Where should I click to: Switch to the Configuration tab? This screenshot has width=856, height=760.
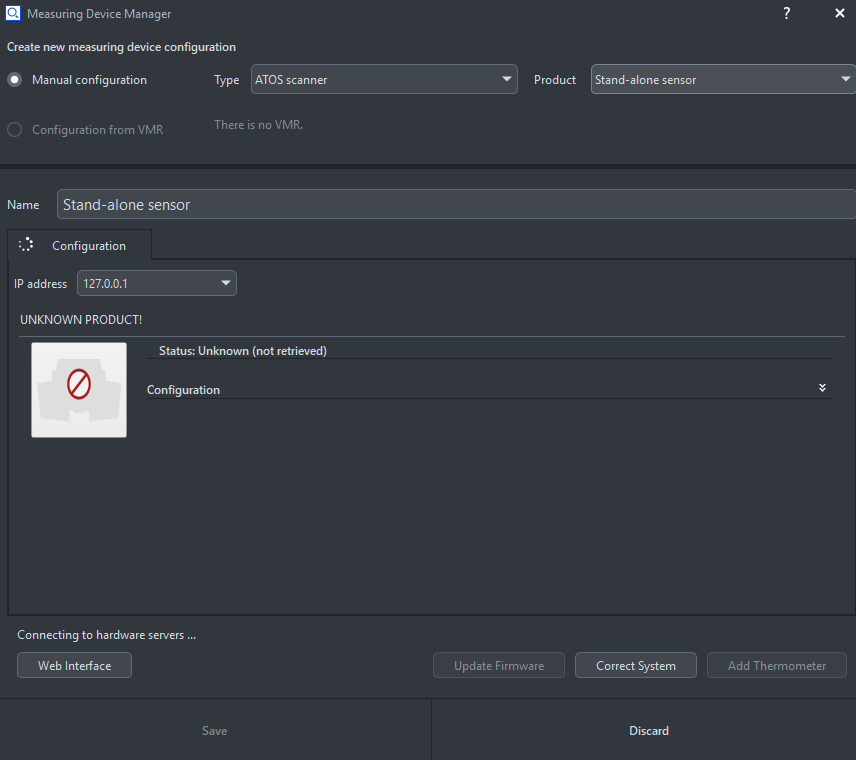(79, 245)
